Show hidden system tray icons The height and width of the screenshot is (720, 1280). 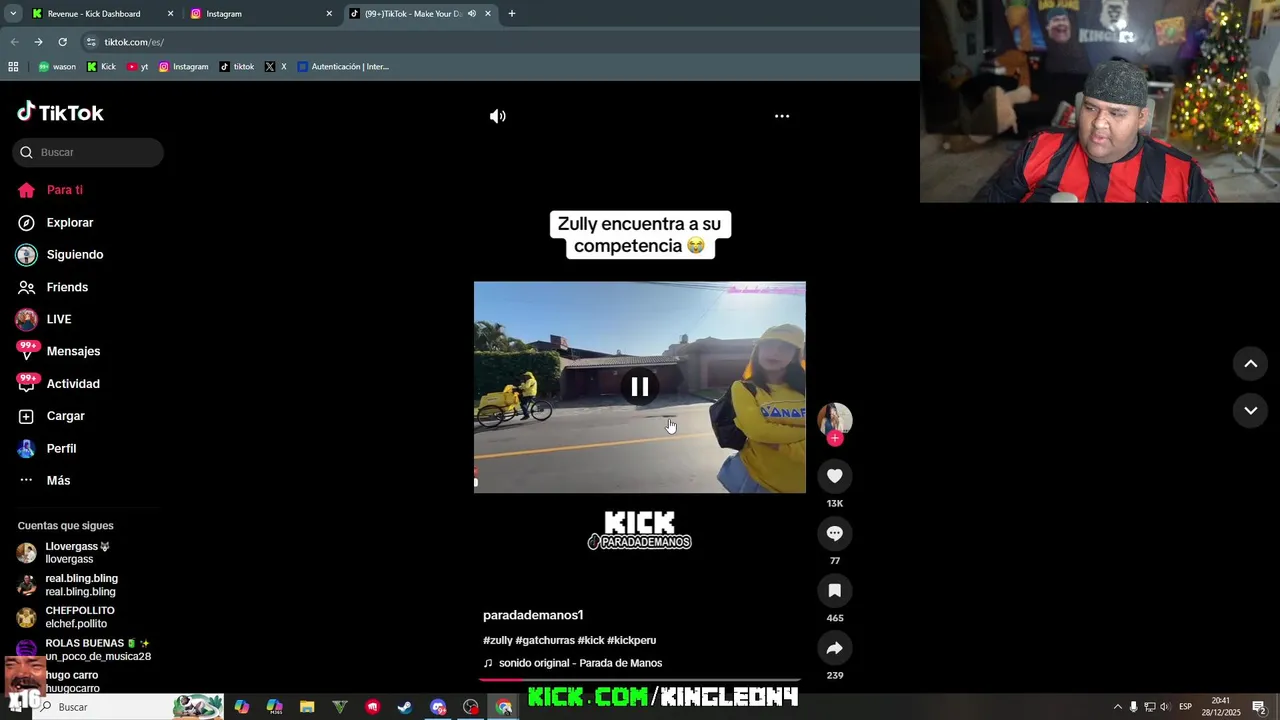pos(1118,707)
